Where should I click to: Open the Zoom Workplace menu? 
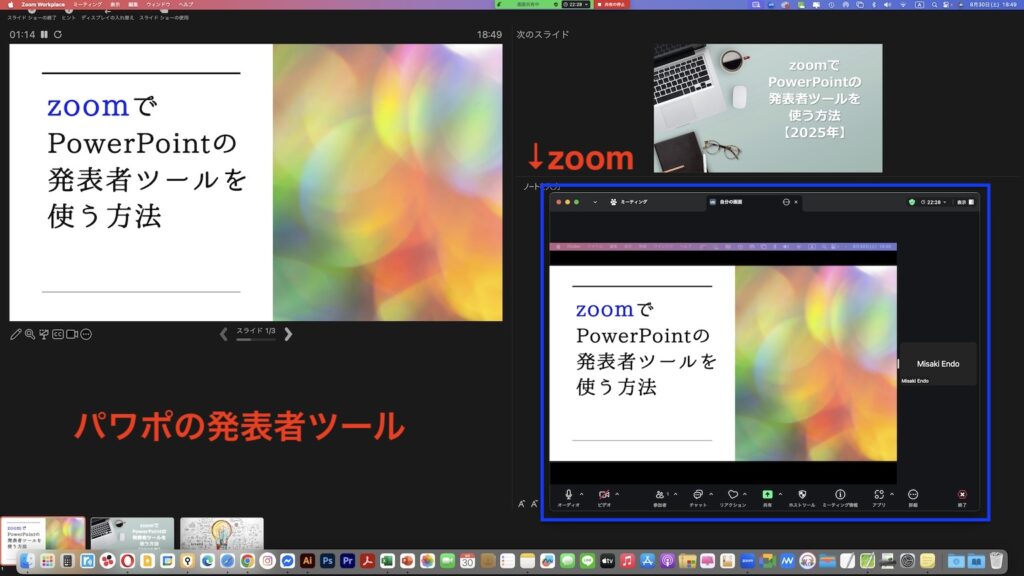[43, 5]
